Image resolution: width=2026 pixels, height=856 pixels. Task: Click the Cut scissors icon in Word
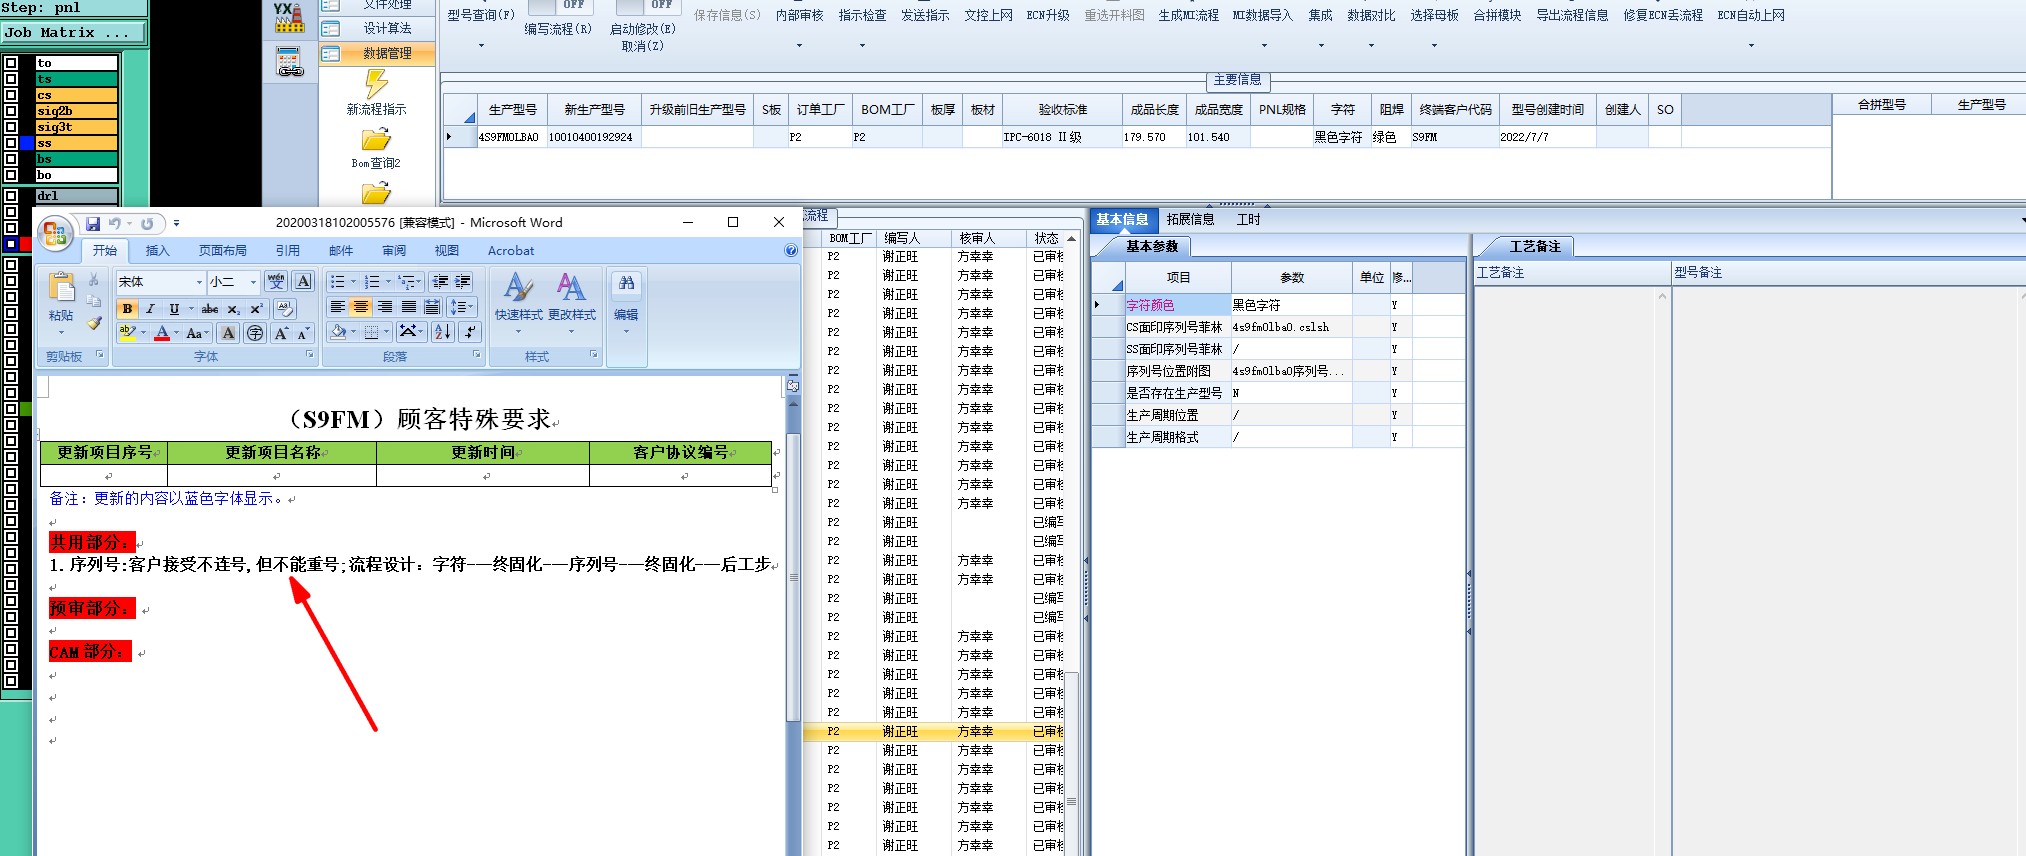(x=94, y=281)
